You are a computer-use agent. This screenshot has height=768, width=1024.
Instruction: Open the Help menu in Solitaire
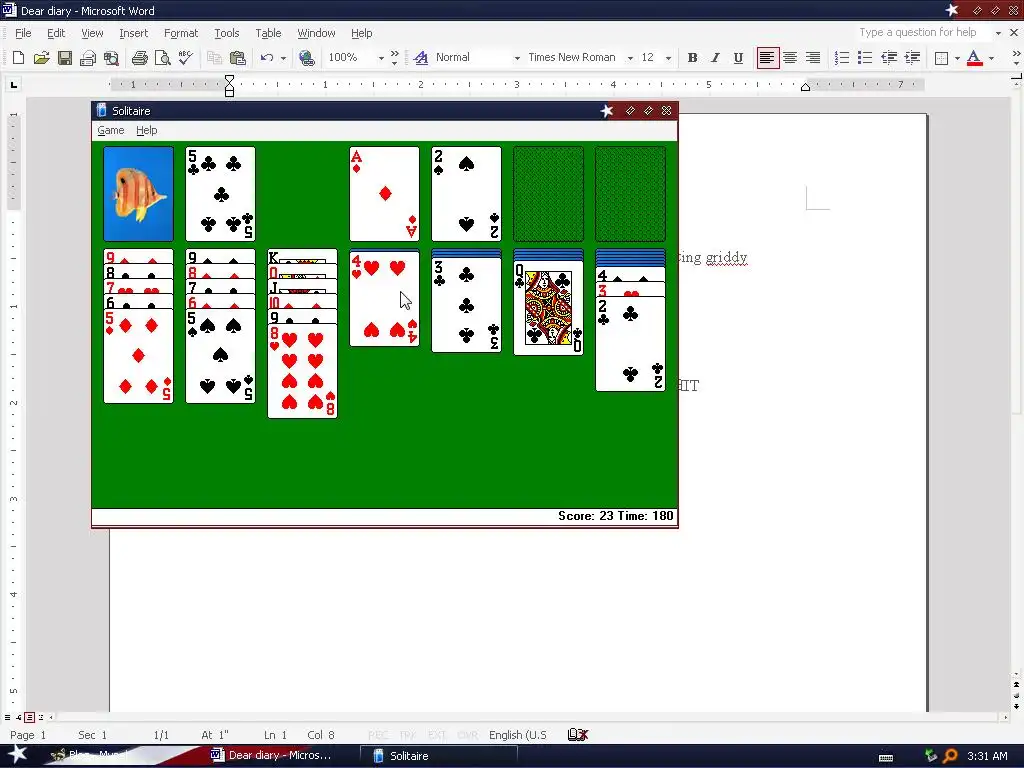tap(146, 130)
